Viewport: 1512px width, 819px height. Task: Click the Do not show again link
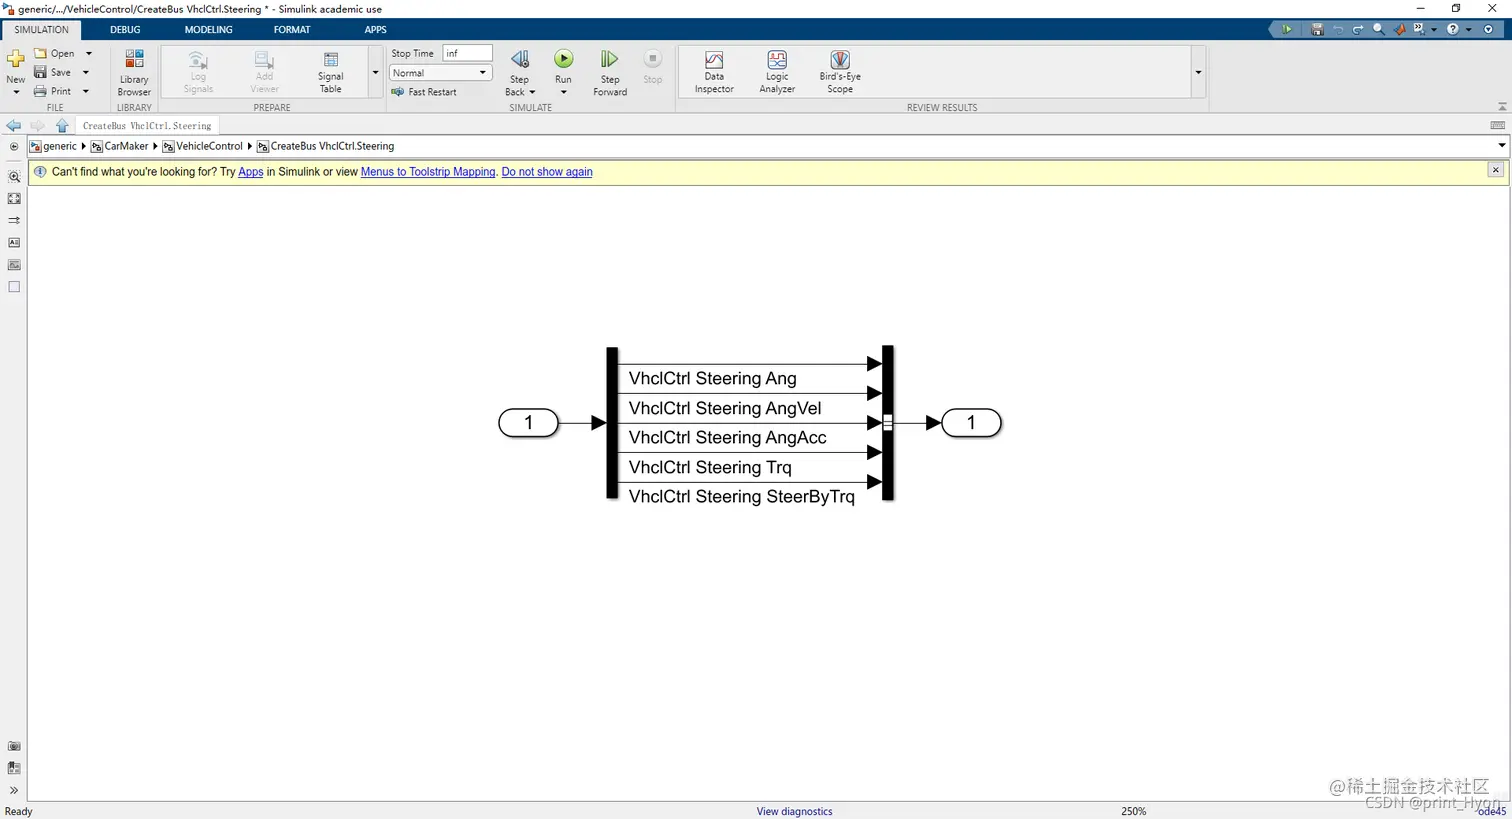547,172
